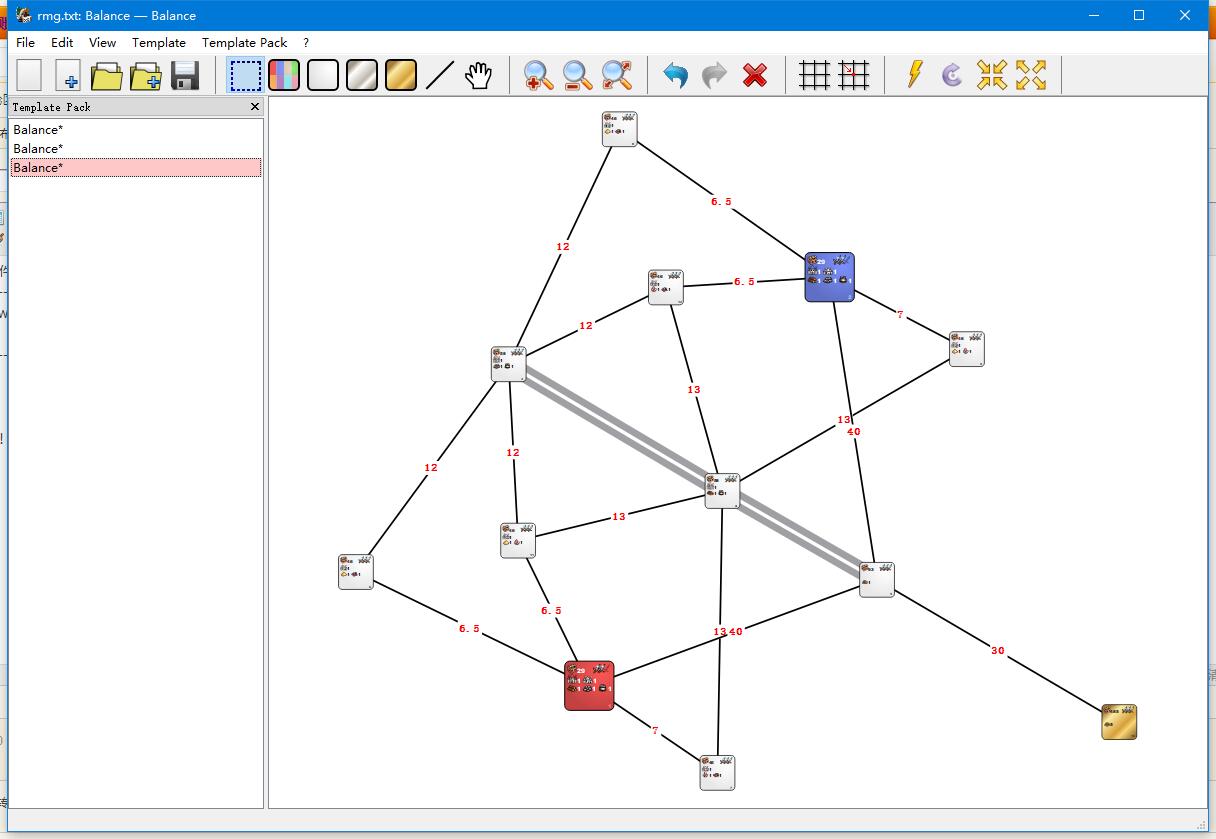
Task: Select the highlighted third Balance* template
Action: point(38,168)
